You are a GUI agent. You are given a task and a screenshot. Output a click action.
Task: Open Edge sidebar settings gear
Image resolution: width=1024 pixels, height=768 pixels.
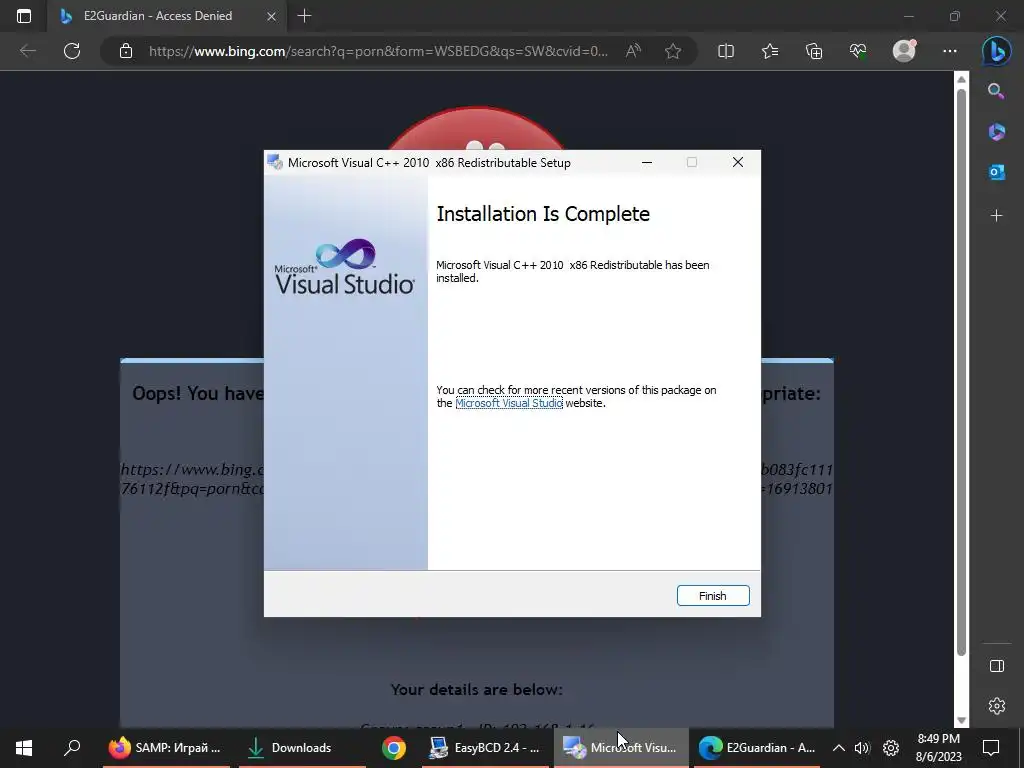(996, 706)
